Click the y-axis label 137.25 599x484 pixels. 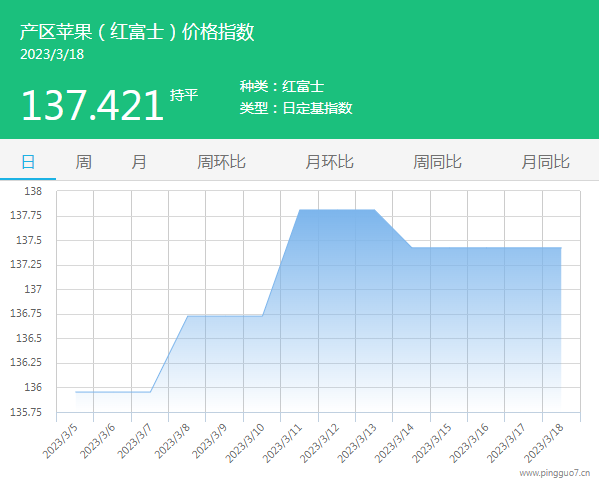pos(26,264)
